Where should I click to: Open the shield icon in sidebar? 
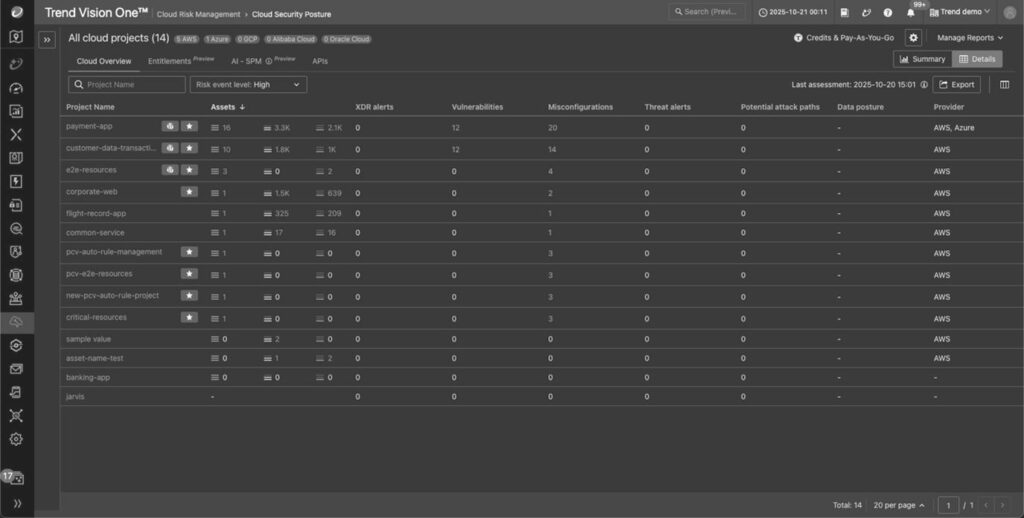point(16,251)
